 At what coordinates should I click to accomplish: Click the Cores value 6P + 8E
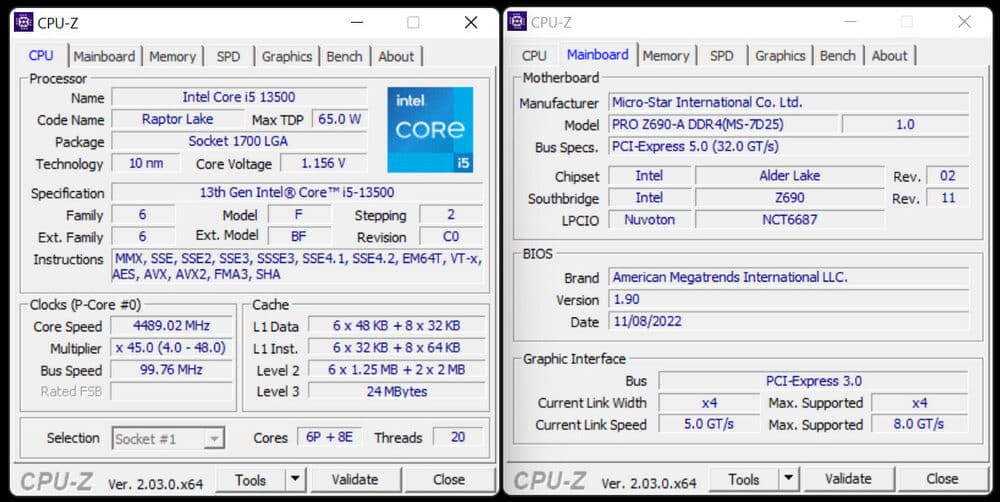(329, 437)
